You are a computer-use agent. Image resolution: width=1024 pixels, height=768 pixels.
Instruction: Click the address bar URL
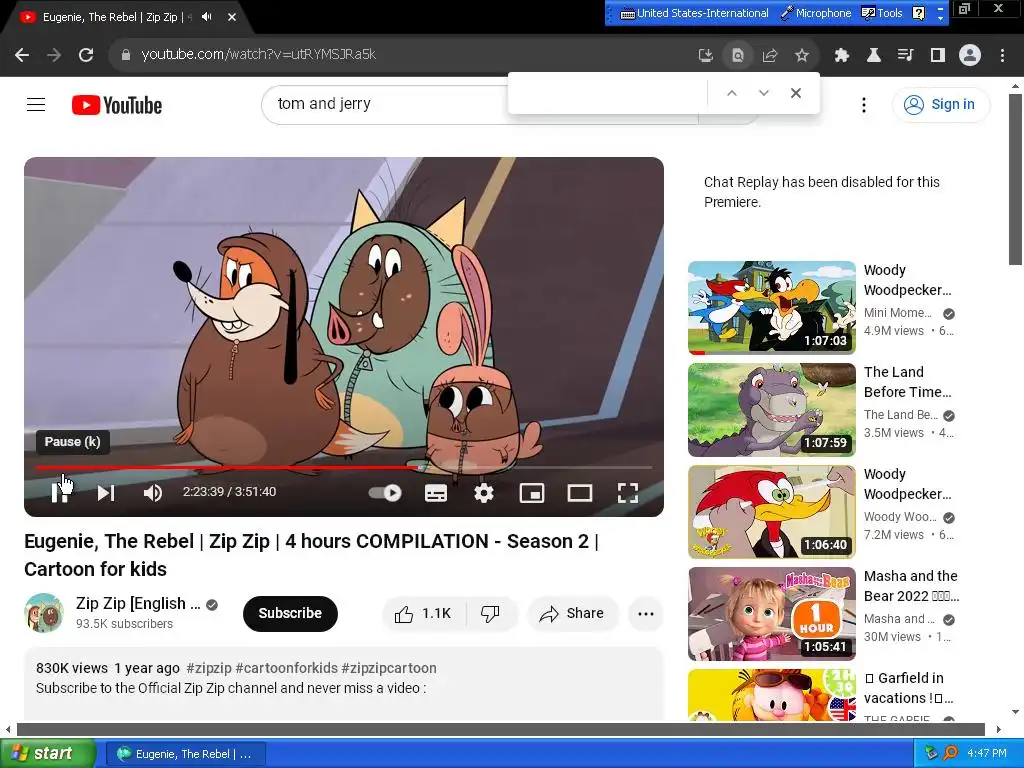[259, 55]
